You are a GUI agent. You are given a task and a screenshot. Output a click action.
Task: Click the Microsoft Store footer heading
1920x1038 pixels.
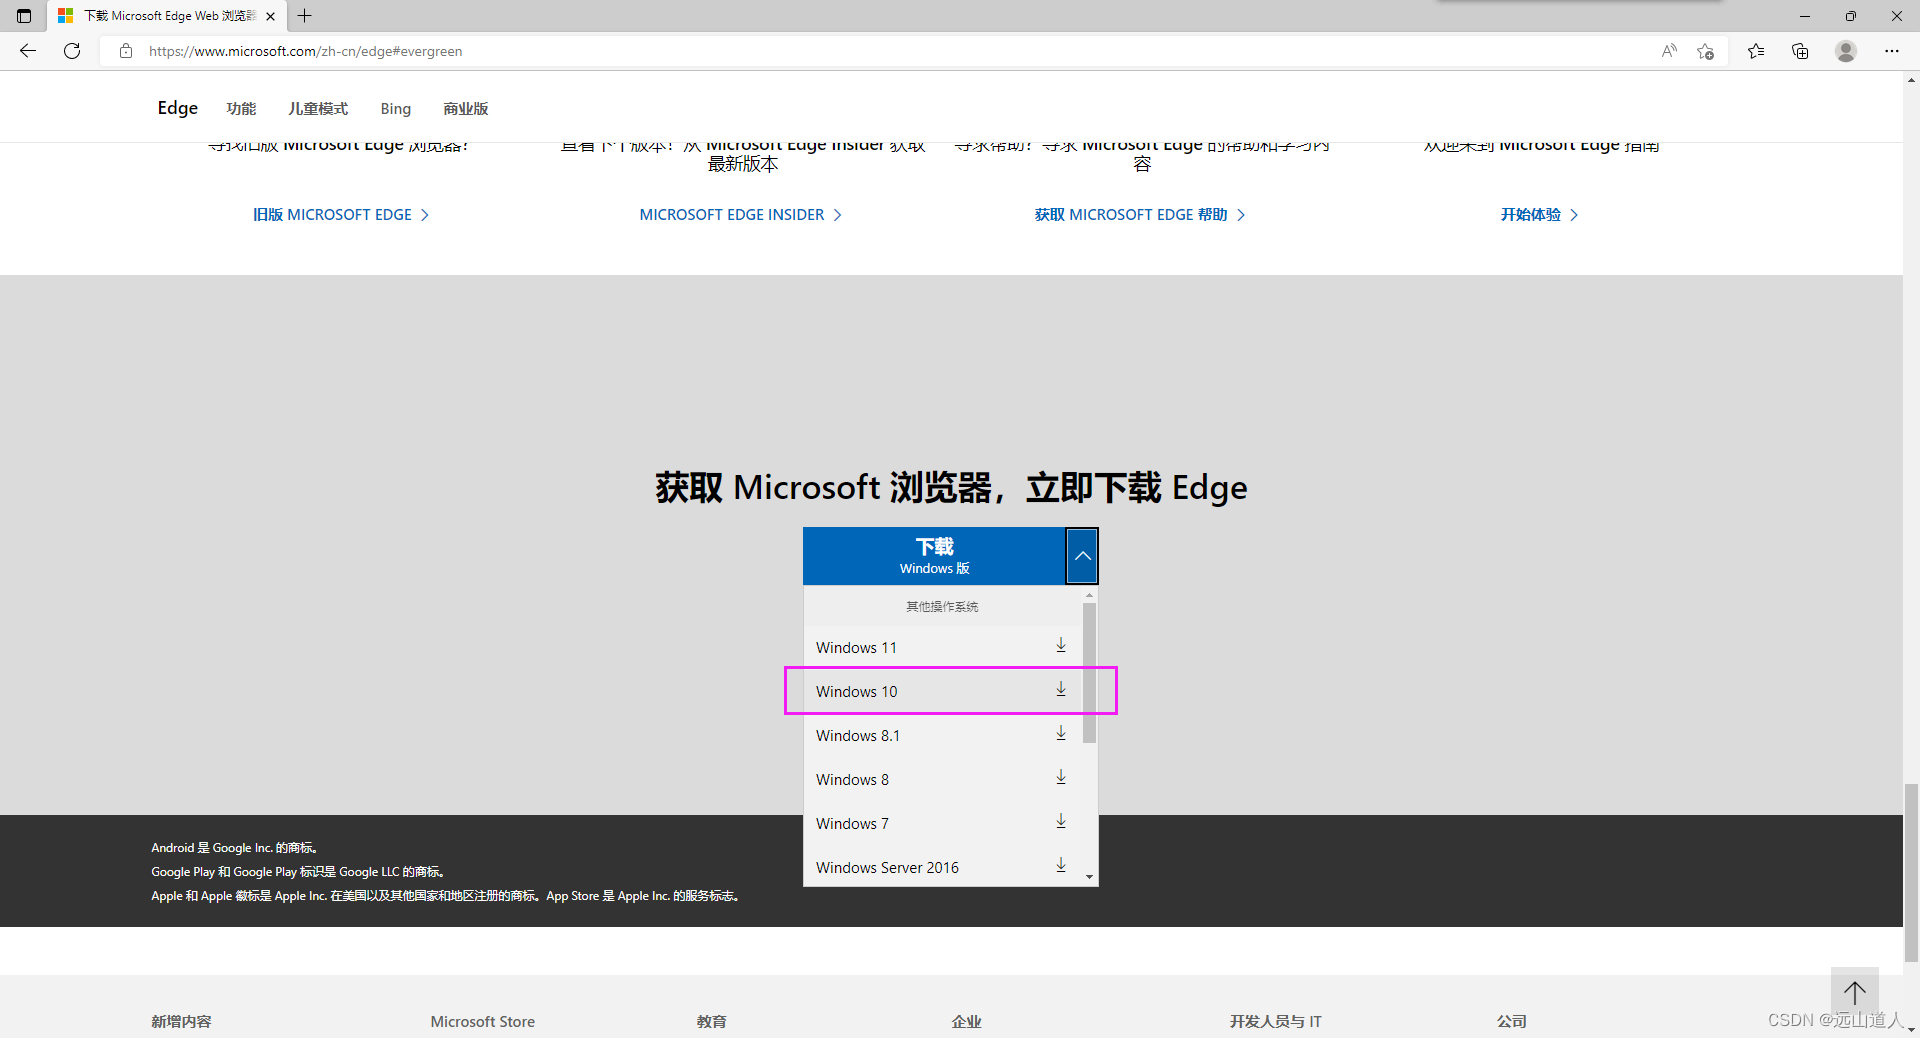[x=482, y=1021]
